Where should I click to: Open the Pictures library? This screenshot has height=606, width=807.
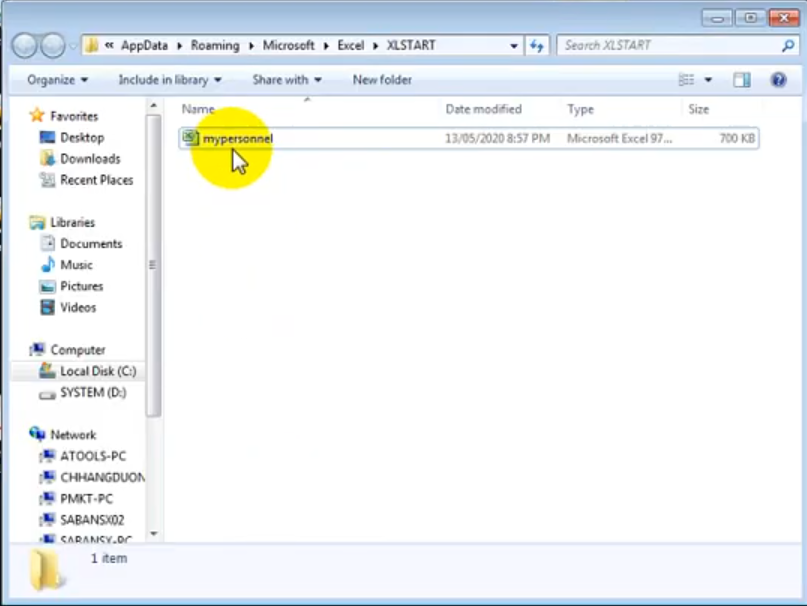82,286
